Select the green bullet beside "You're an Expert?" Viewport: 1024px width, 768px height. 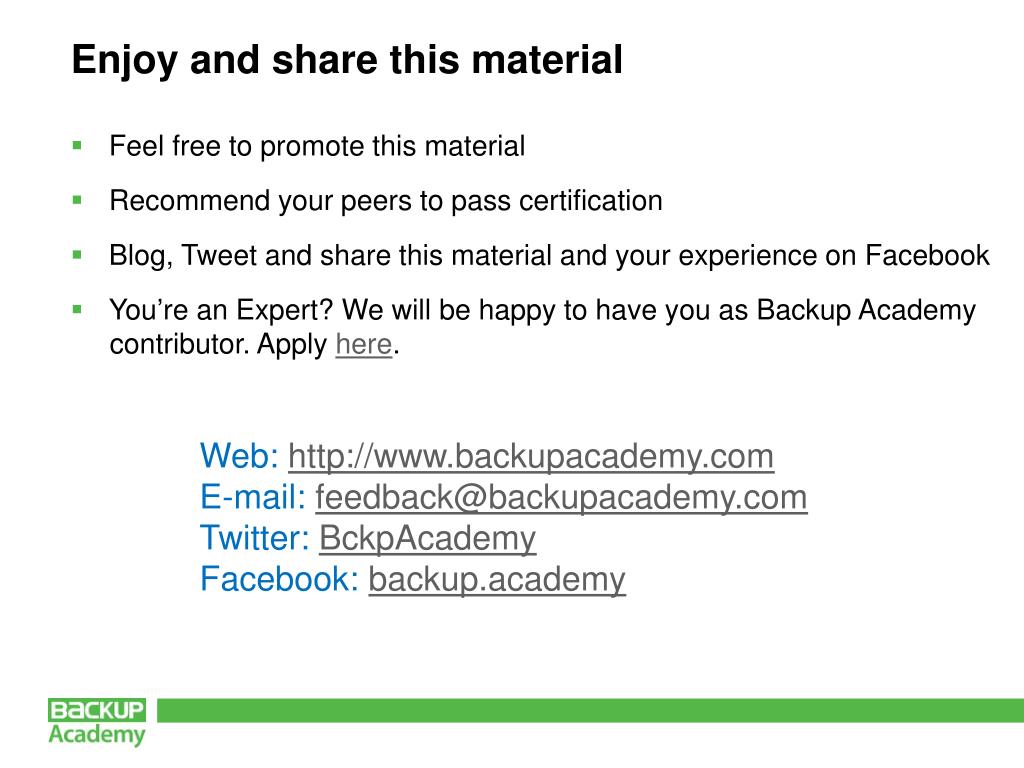(77, 310)
